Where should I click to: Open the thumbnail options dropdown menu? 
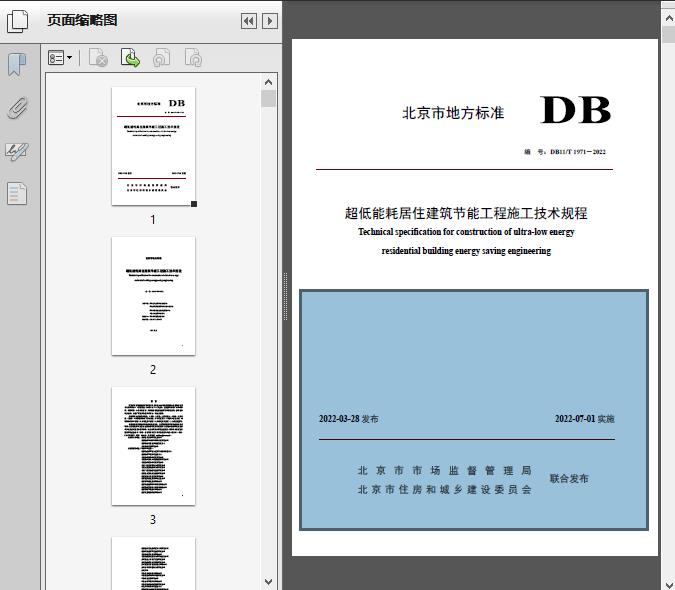click(60, 58)
